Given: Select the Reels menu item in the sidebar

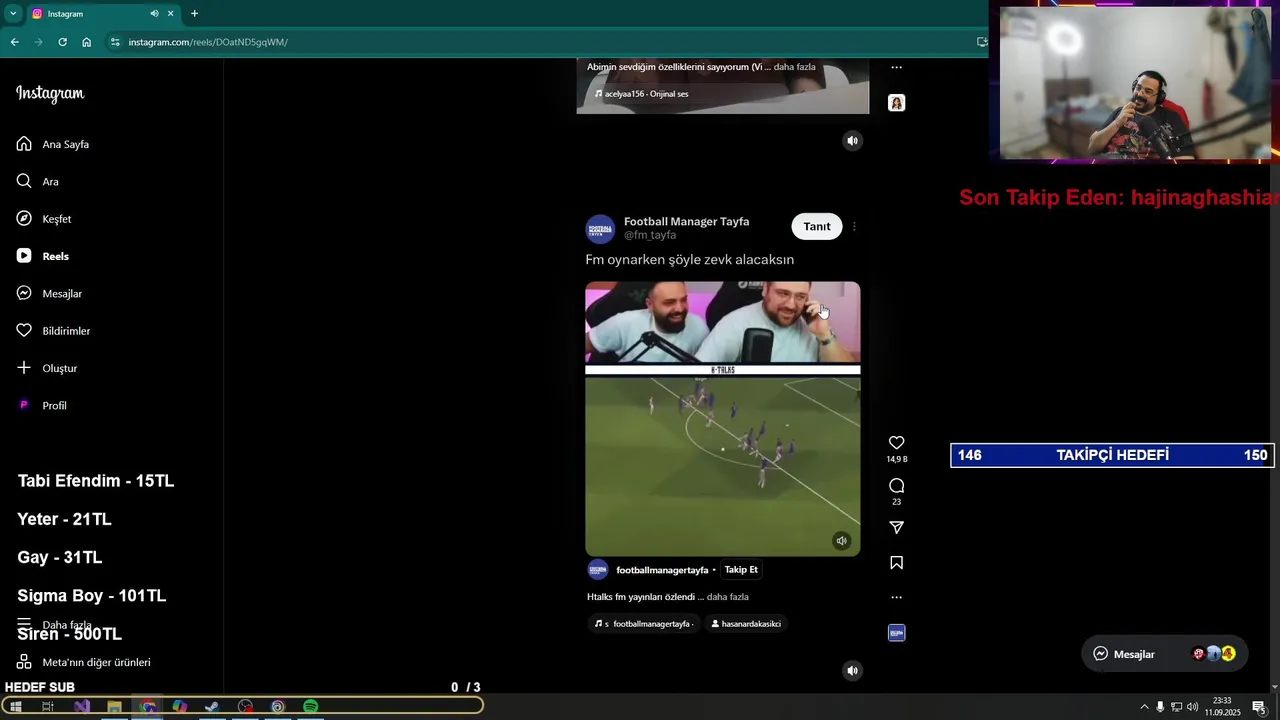Looking at the screenshot, I should click(x=43, y=256).
